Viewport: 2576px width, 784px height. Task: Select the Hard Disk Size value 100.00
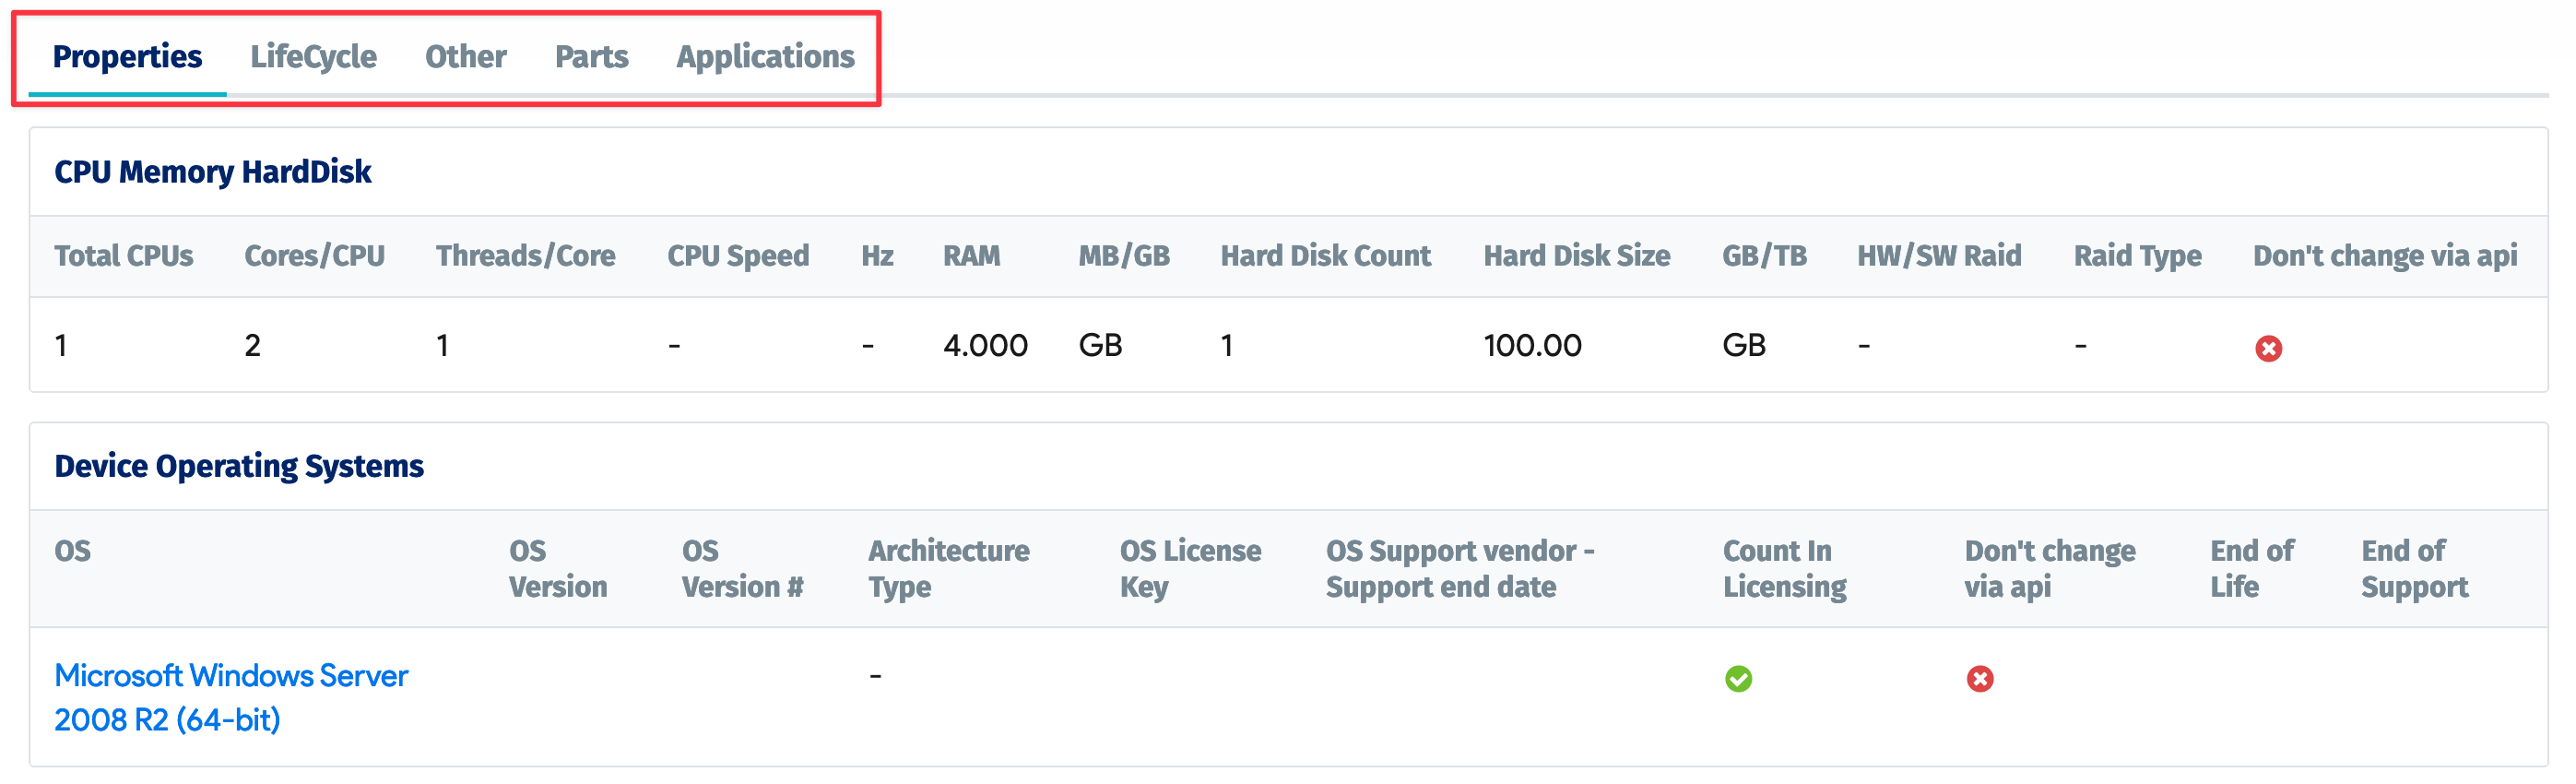click(x=1532, y=346)
